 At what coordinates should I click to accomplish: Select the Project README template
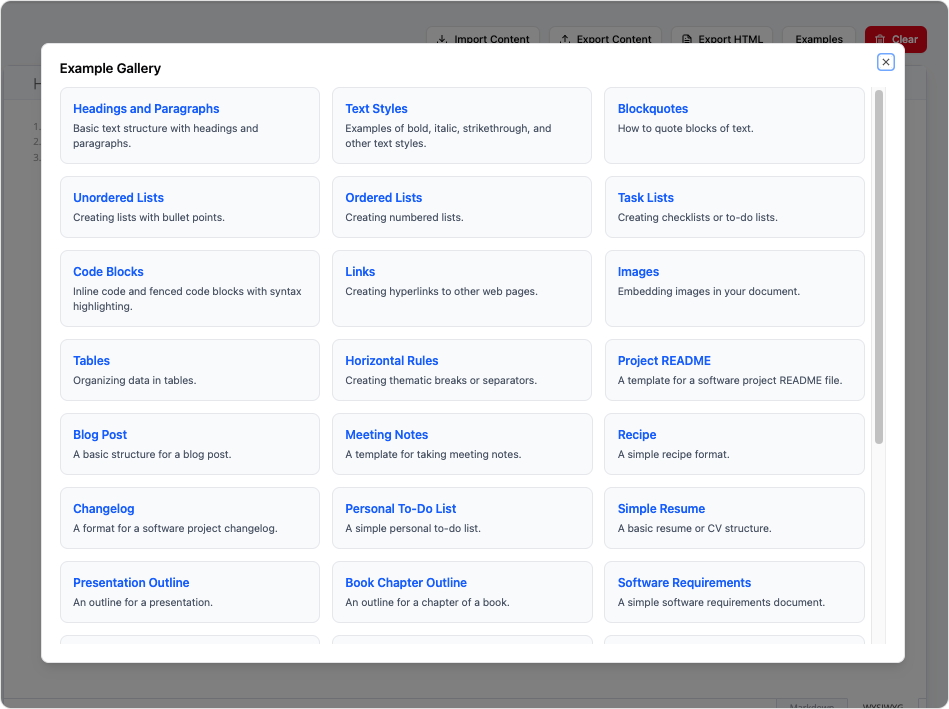(734, 370)
